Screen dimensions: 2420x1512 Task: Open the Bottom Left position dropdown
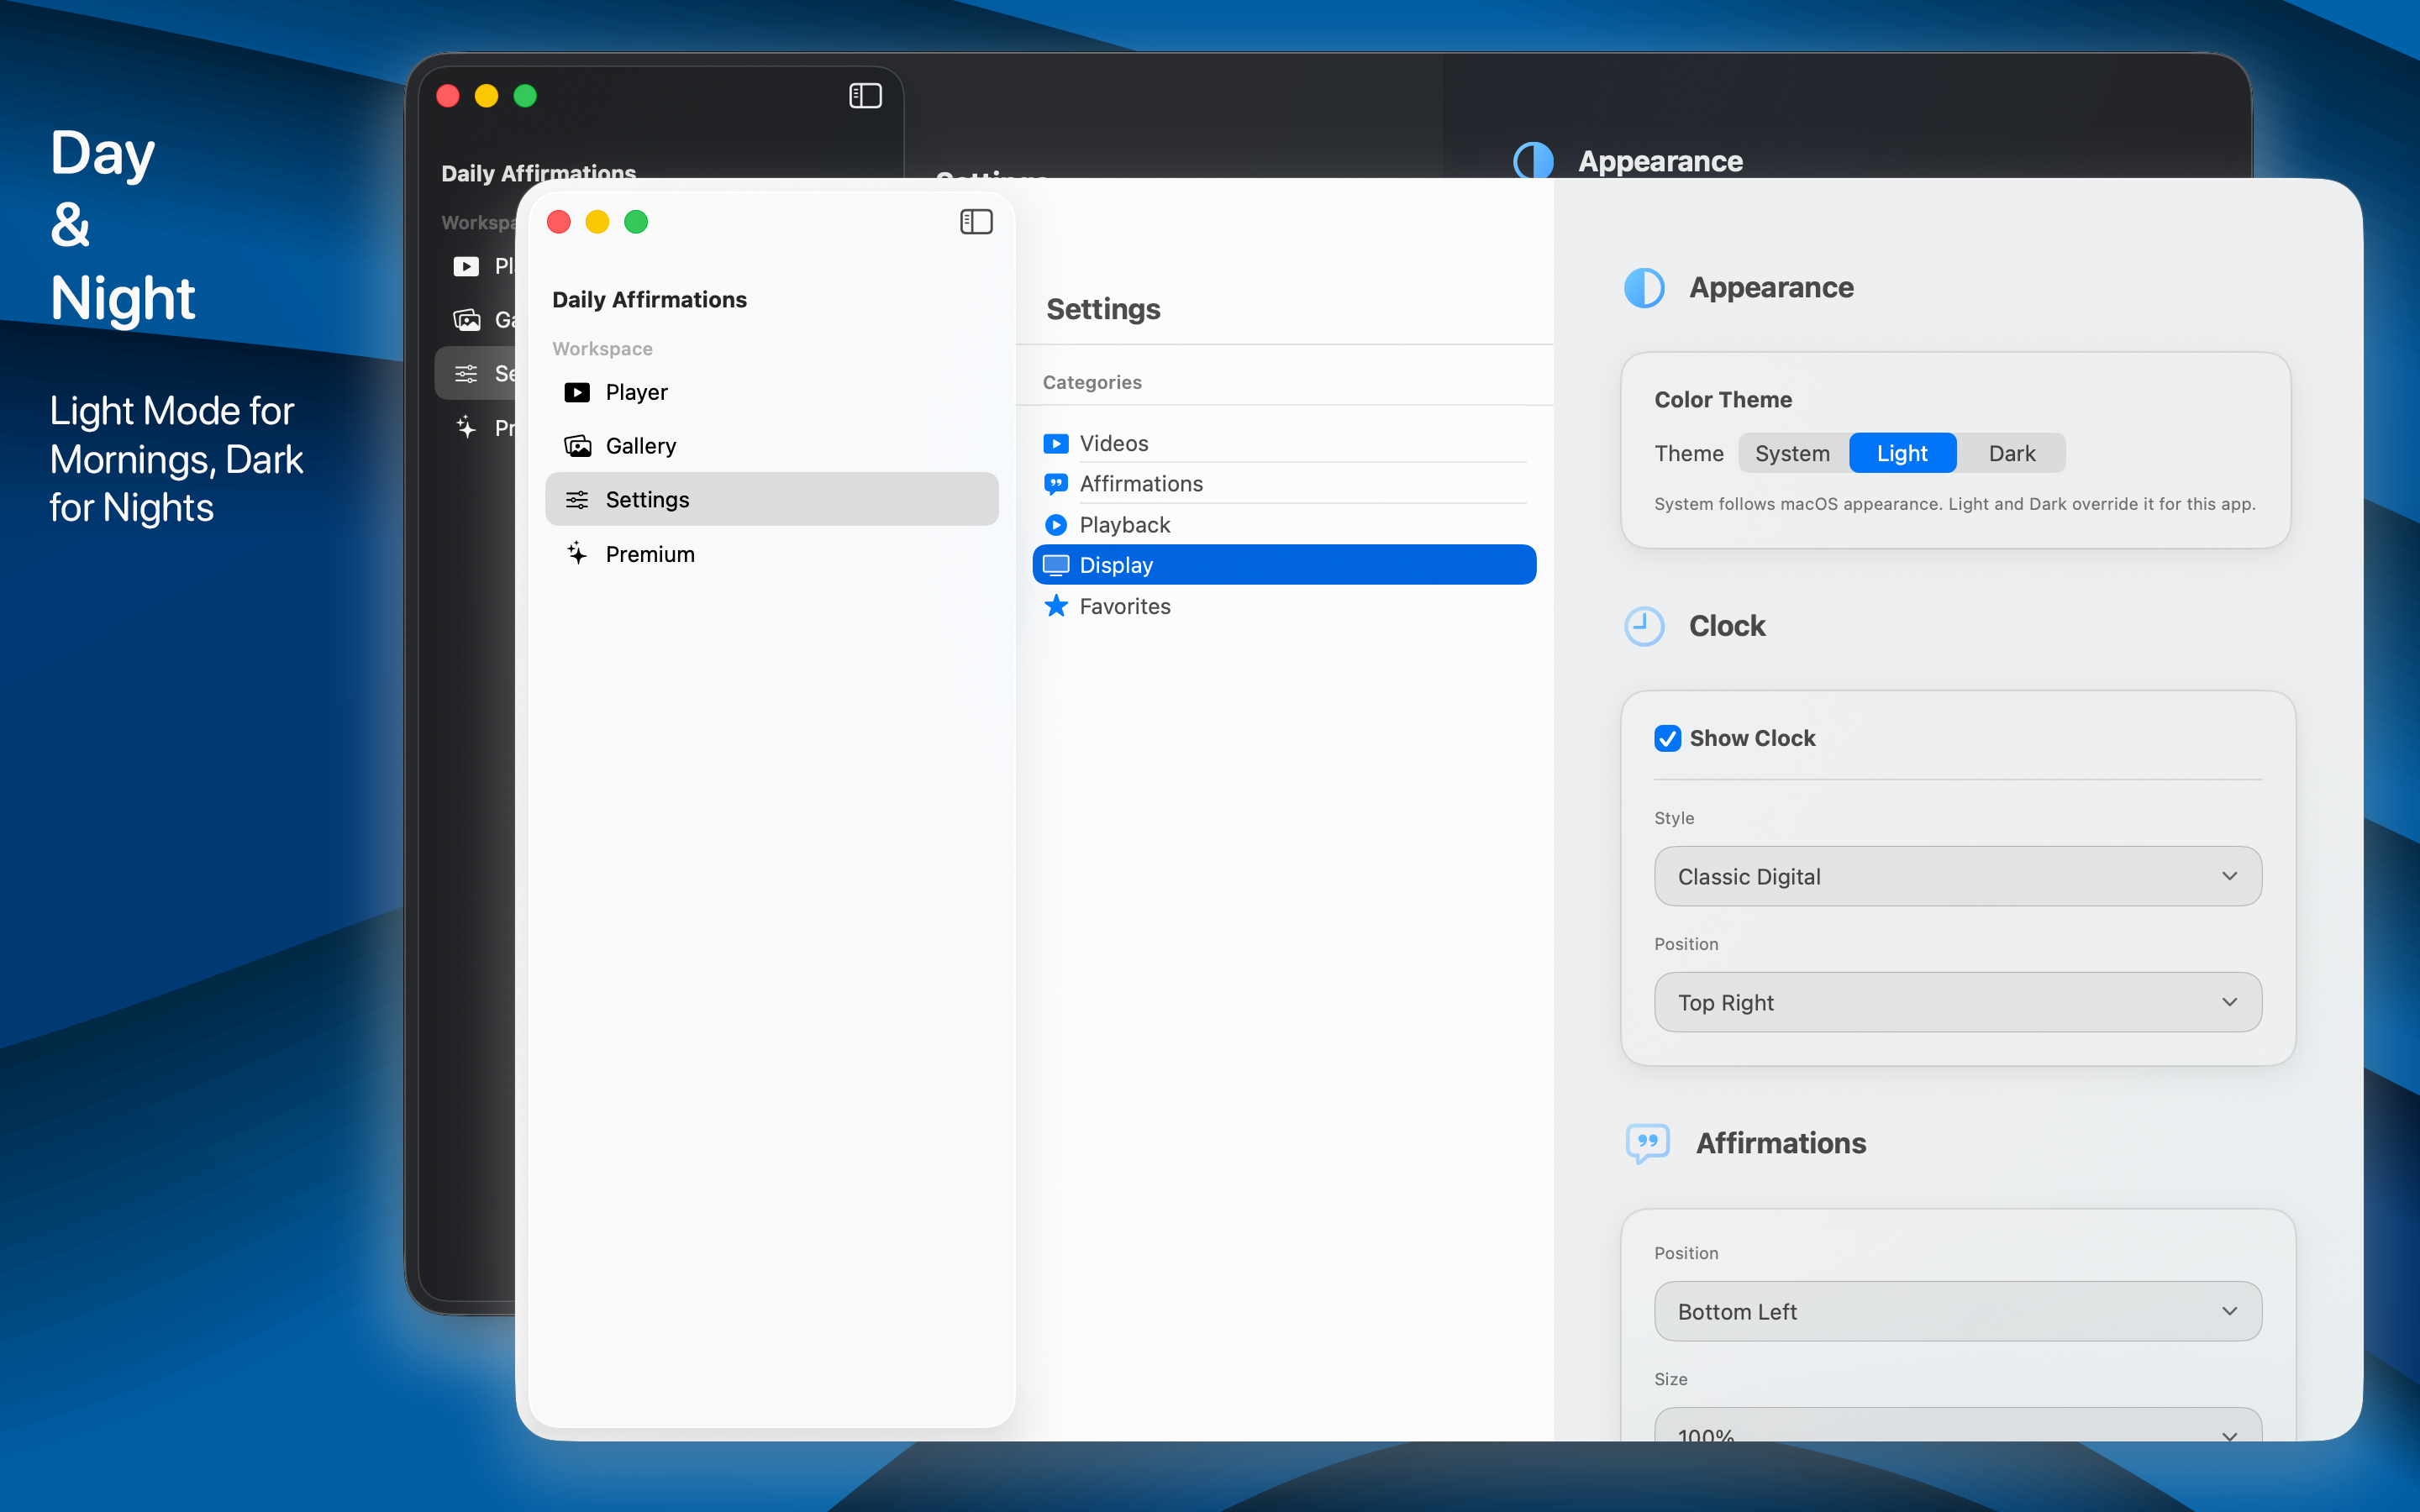pos(1957,1311)
